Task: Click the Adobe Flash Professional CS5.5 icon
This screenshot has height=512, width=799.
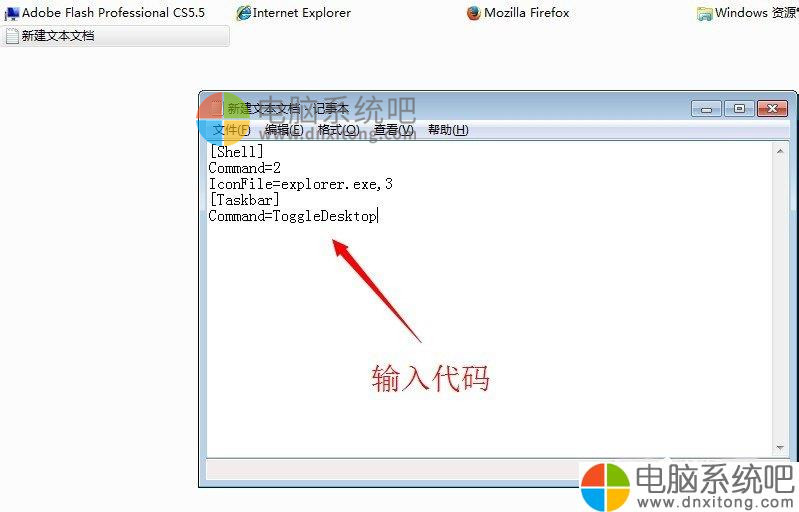Action: tap(11, 13)
